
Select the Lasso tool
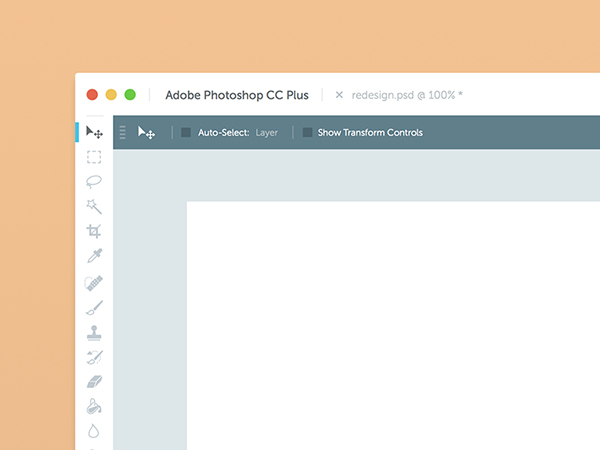94,182
